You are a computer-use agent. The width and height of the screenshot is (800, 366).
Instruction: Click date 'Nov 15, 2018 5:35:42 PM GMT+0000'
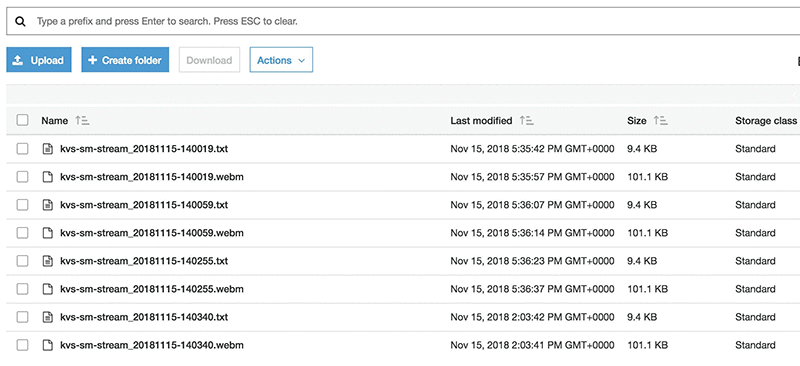(x=532, y=149)
